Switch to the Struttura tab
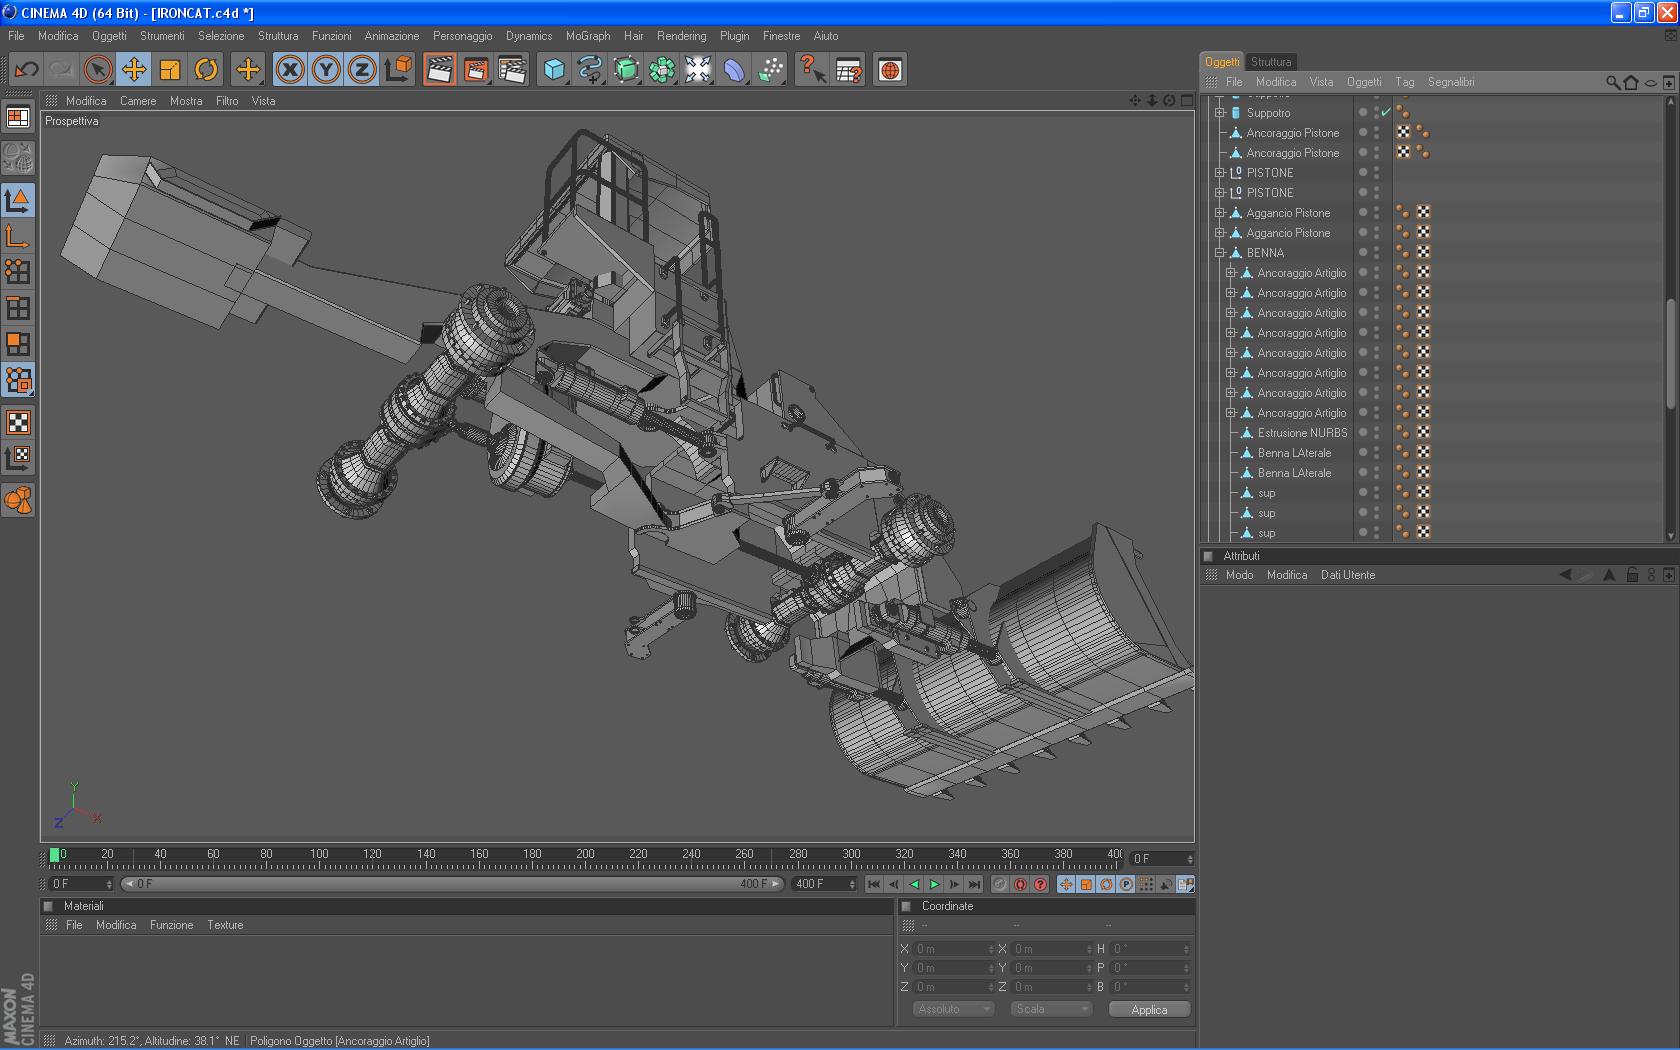The width and height of the screenshot is (1680, 1050). [1270, 62]
